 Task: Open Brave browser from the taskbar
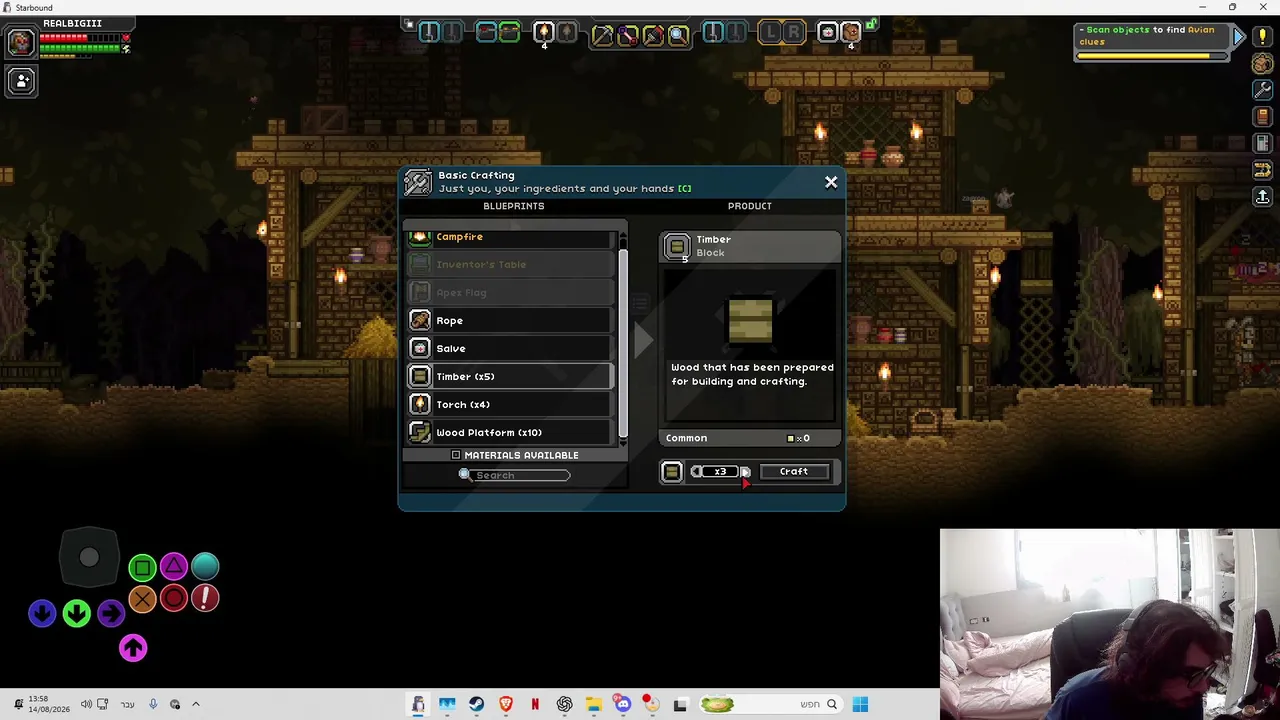pyautogui.click(x=505, y=704)
